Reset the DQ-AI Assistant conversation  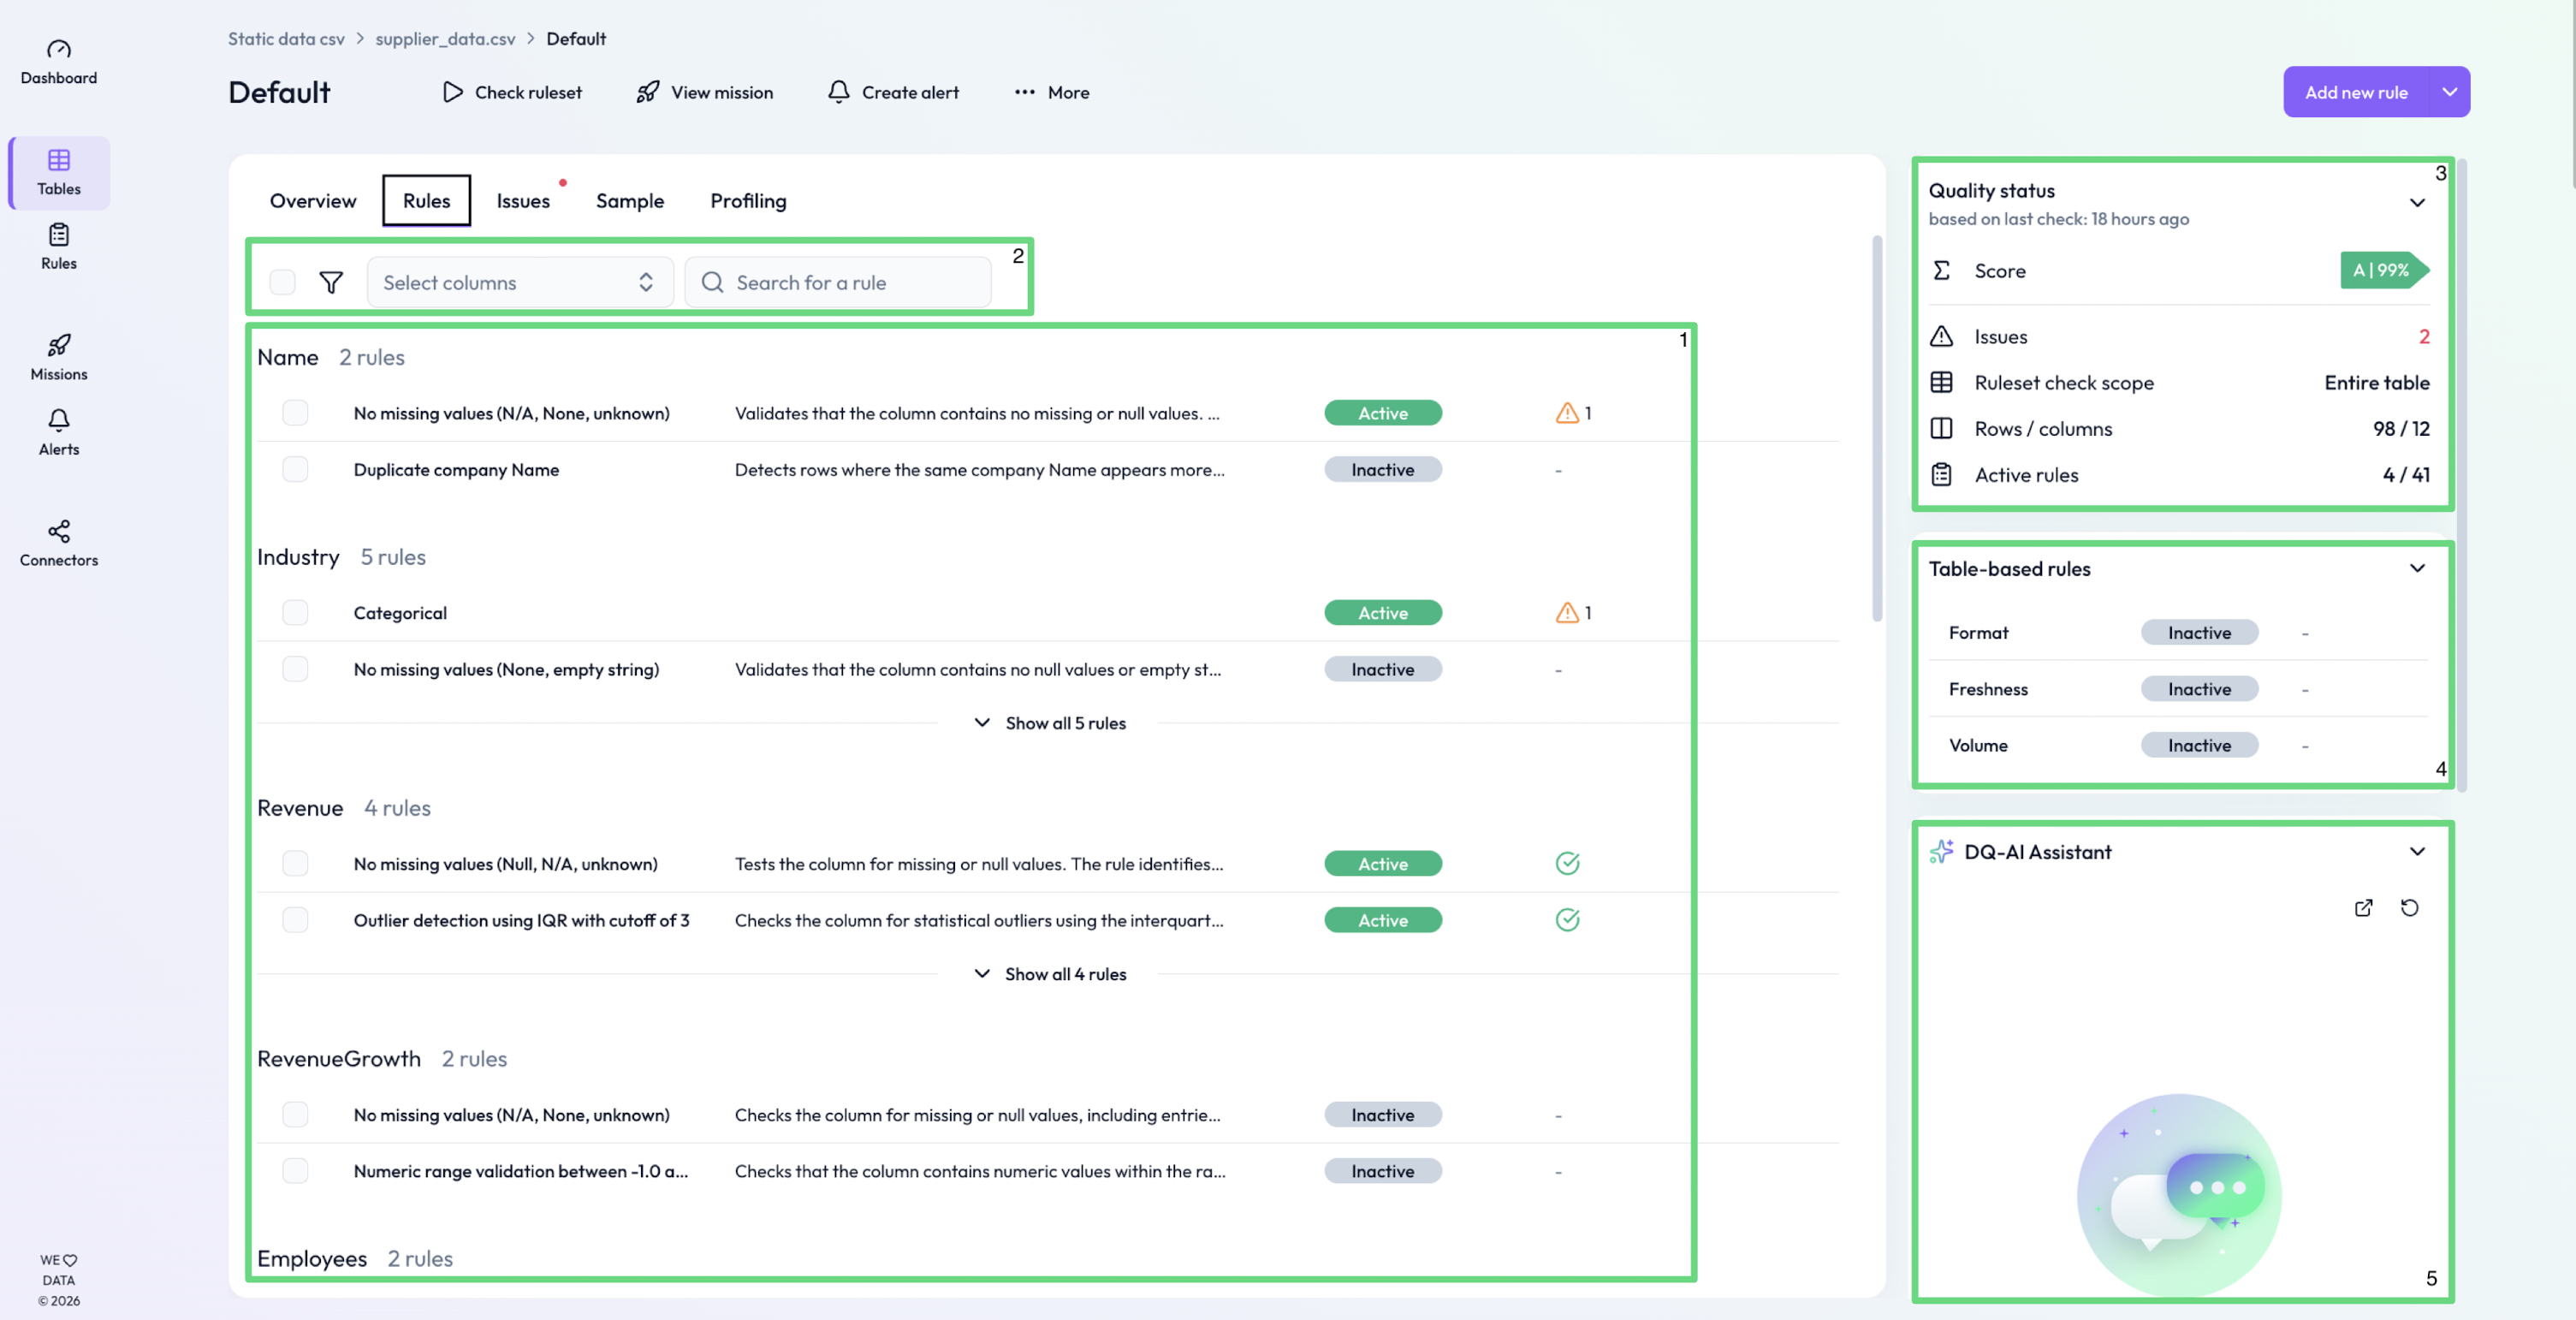[2409, 908]
